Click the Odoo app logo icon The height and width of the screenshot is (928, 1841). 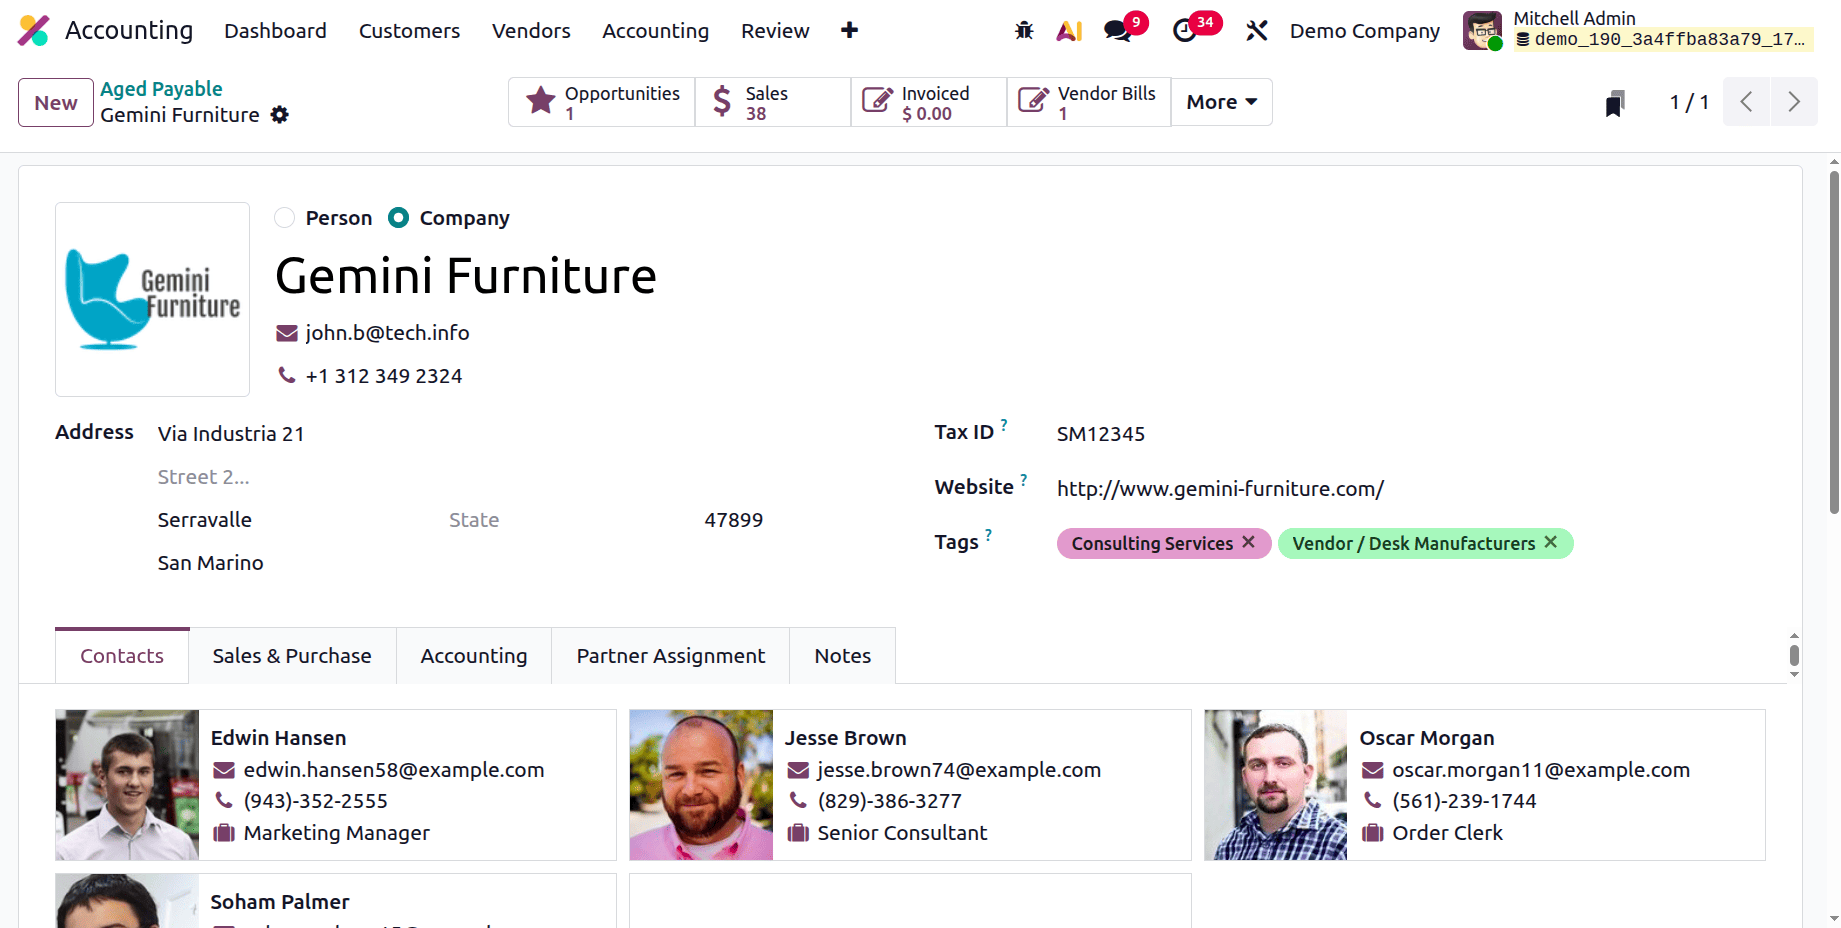tap(33, 31)
